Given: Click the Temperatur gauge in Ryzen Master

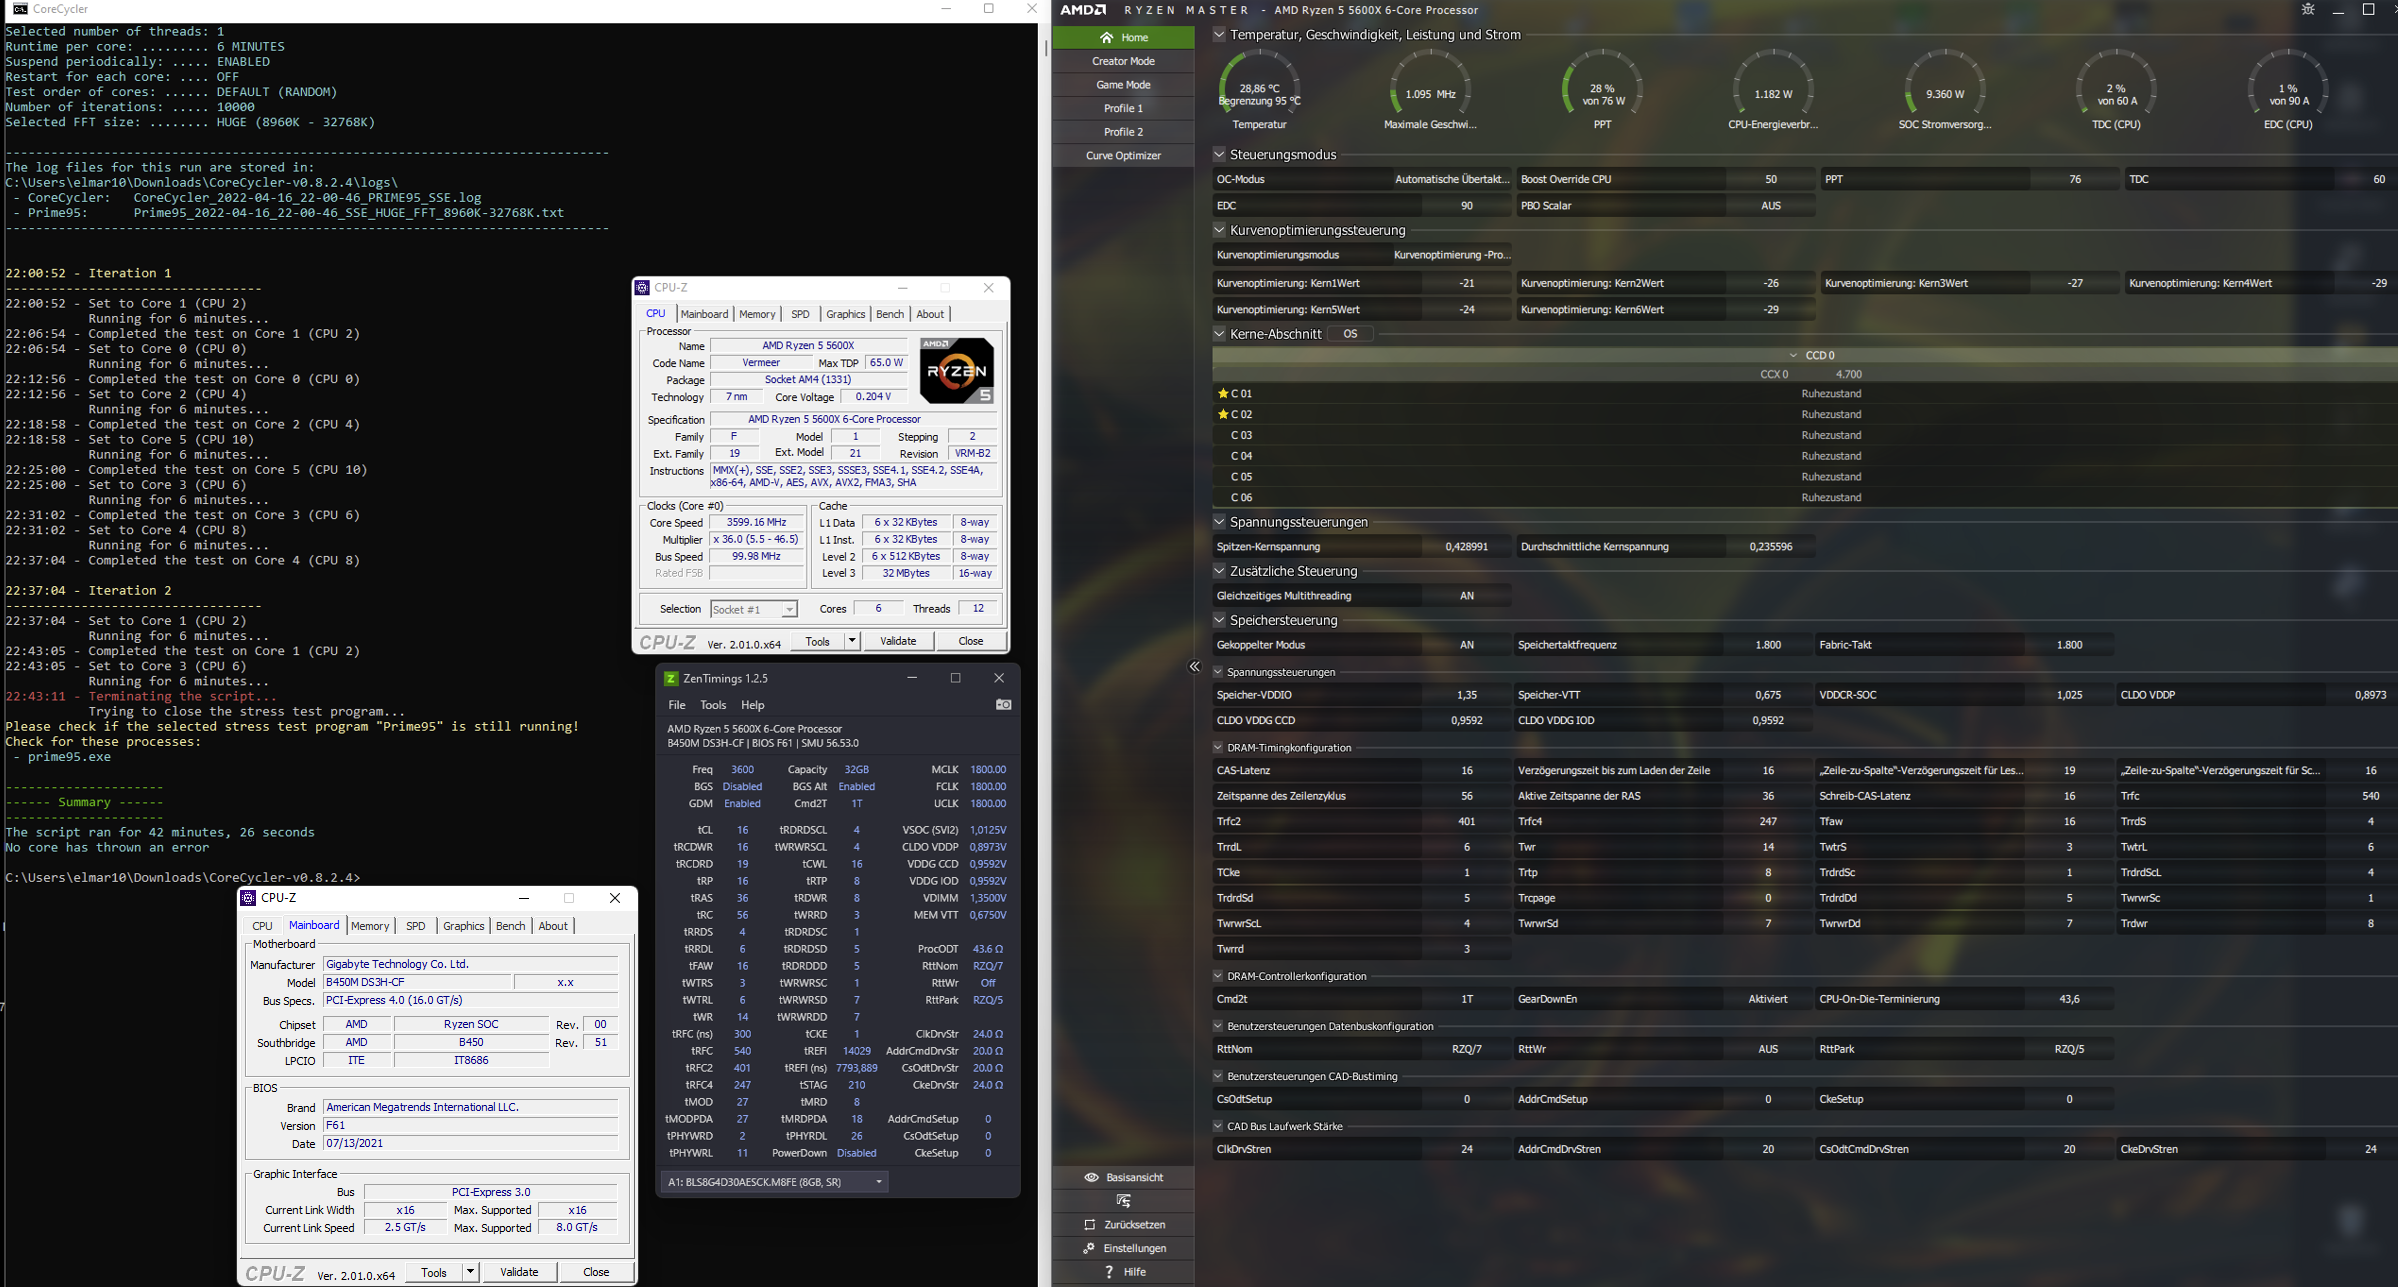Looking at the screenshot, I should click(1259, 90).
